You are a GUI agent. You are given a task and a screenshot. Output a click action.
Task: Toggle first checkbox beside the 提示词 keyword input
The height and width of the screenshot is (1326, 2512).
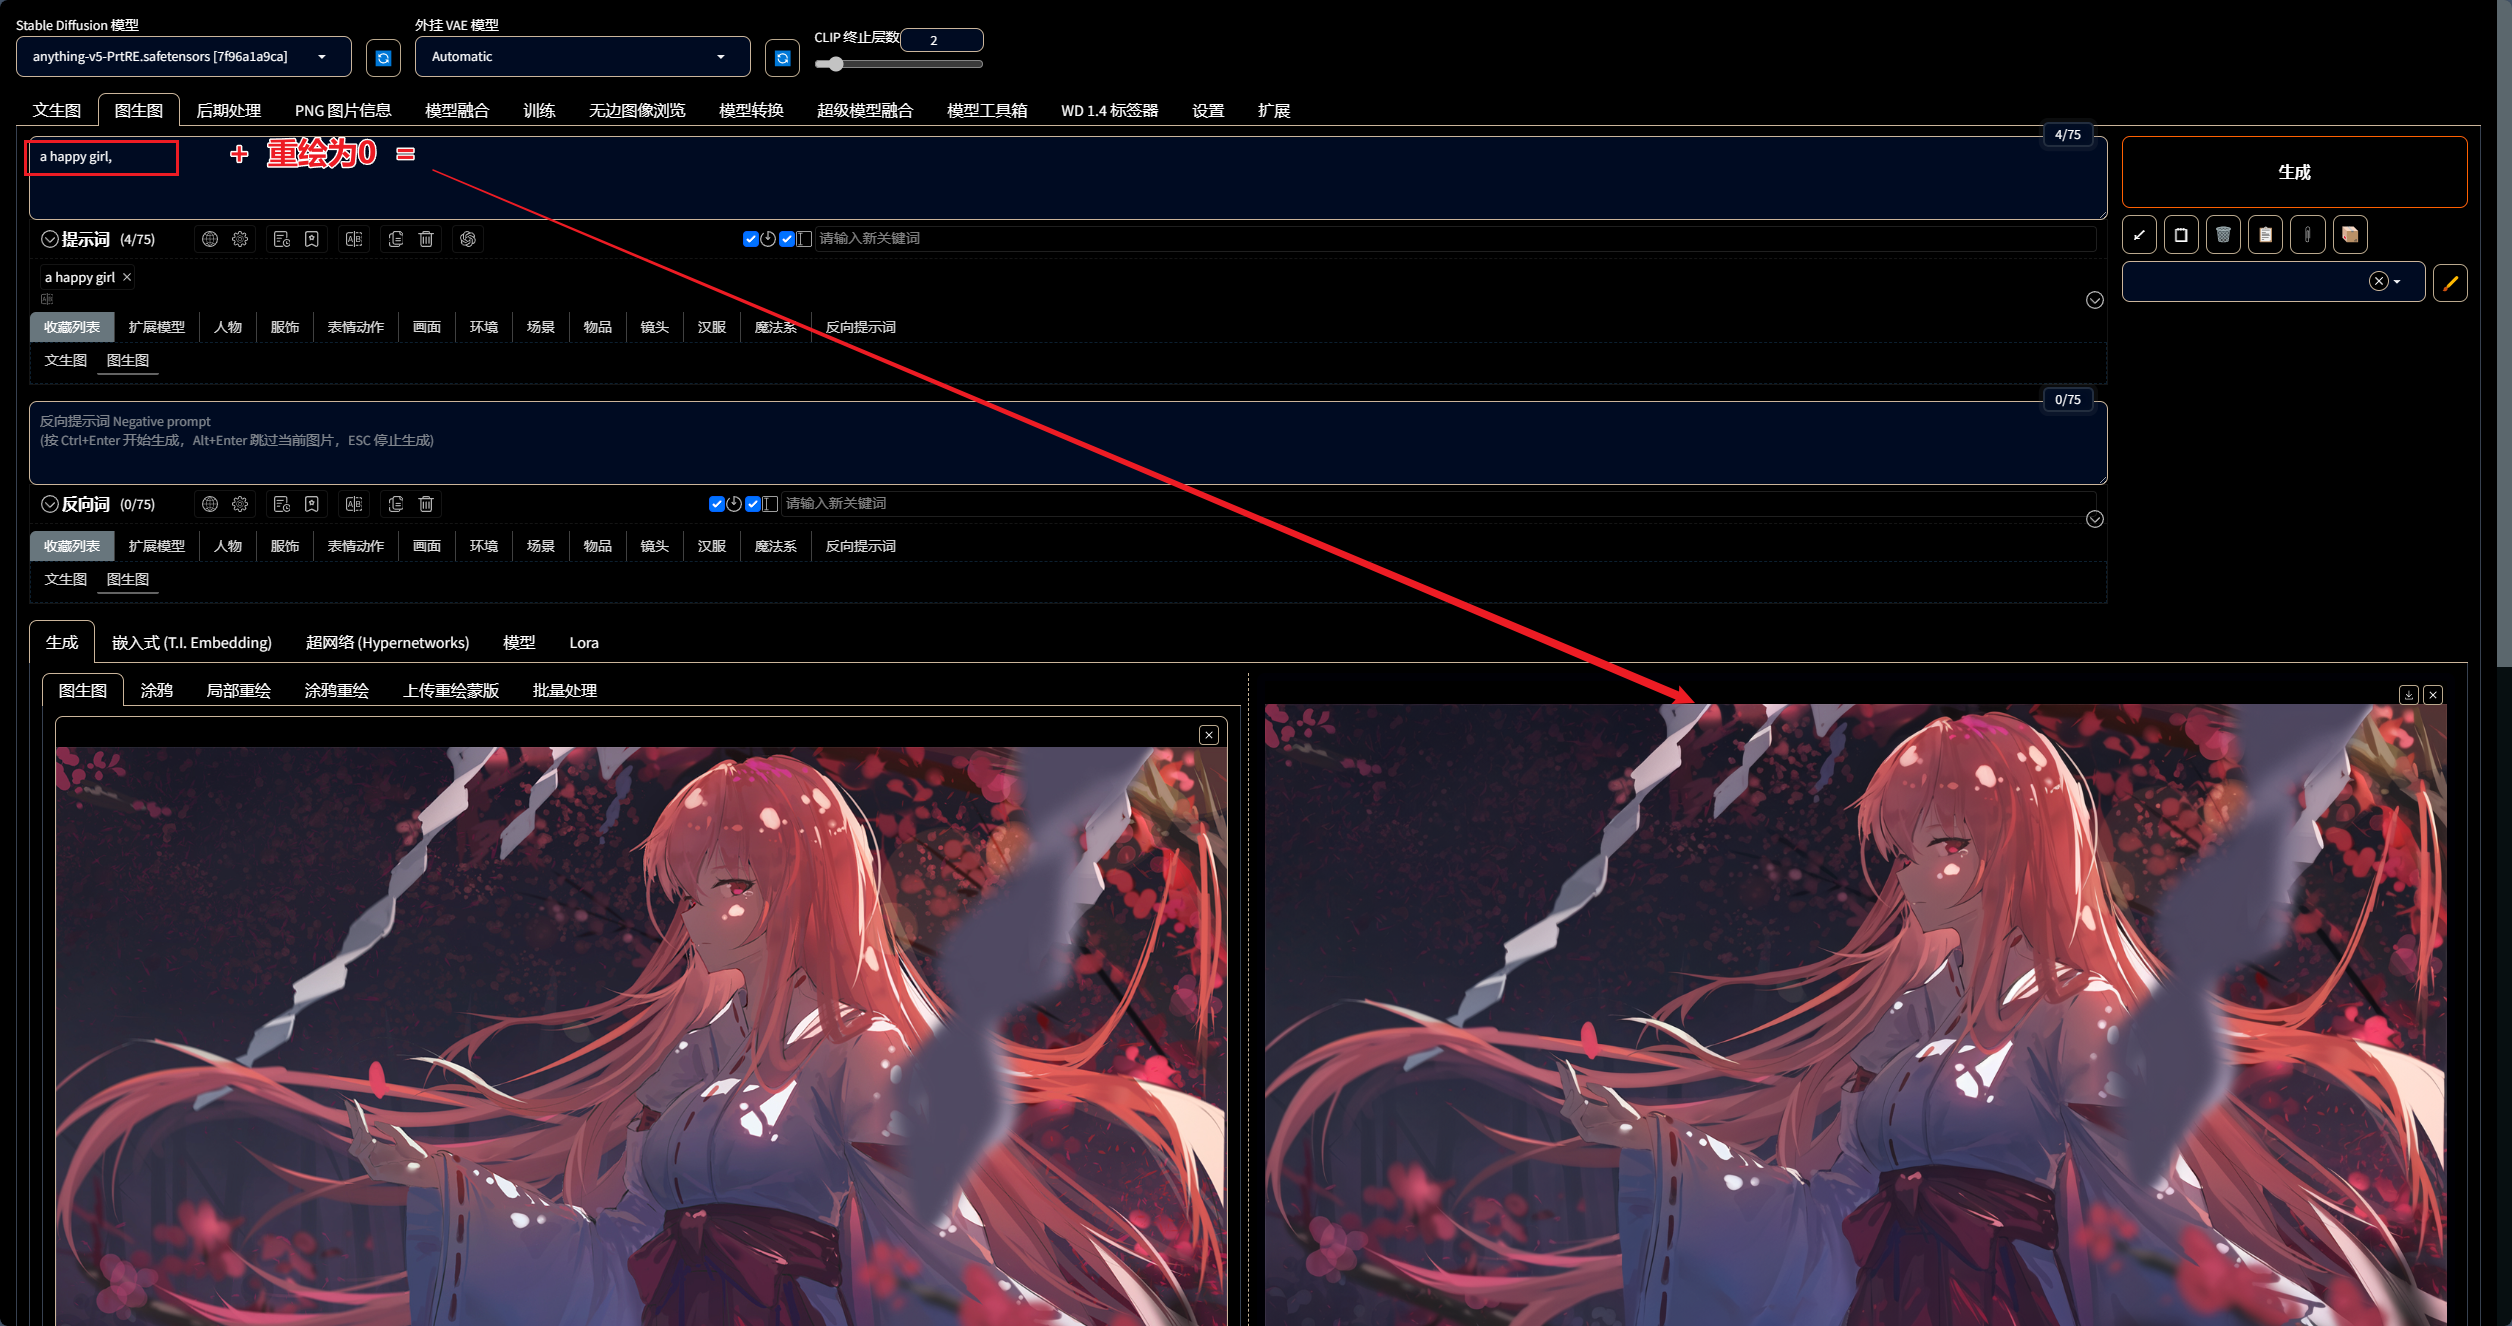pos(750,239)
